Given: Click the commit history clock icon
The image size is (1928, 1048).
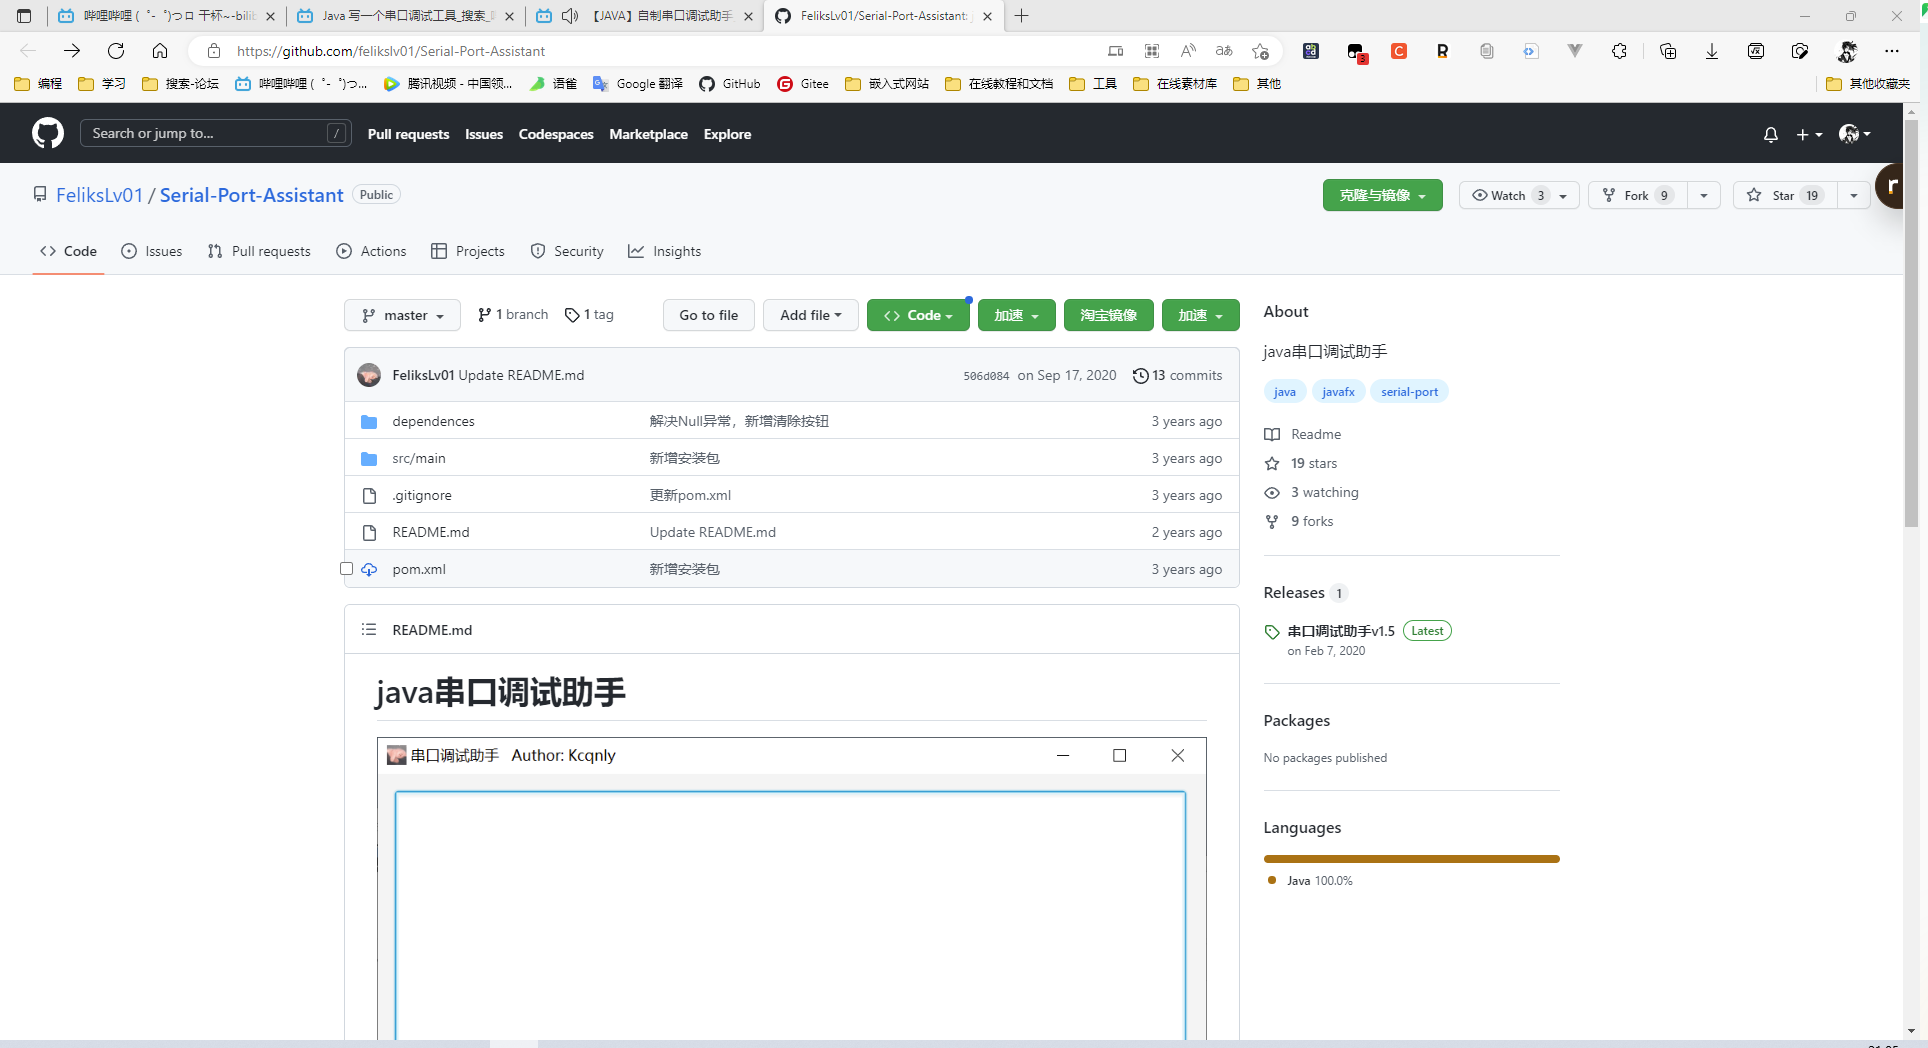Looking at the screenshot, I should coord(1140,376).
